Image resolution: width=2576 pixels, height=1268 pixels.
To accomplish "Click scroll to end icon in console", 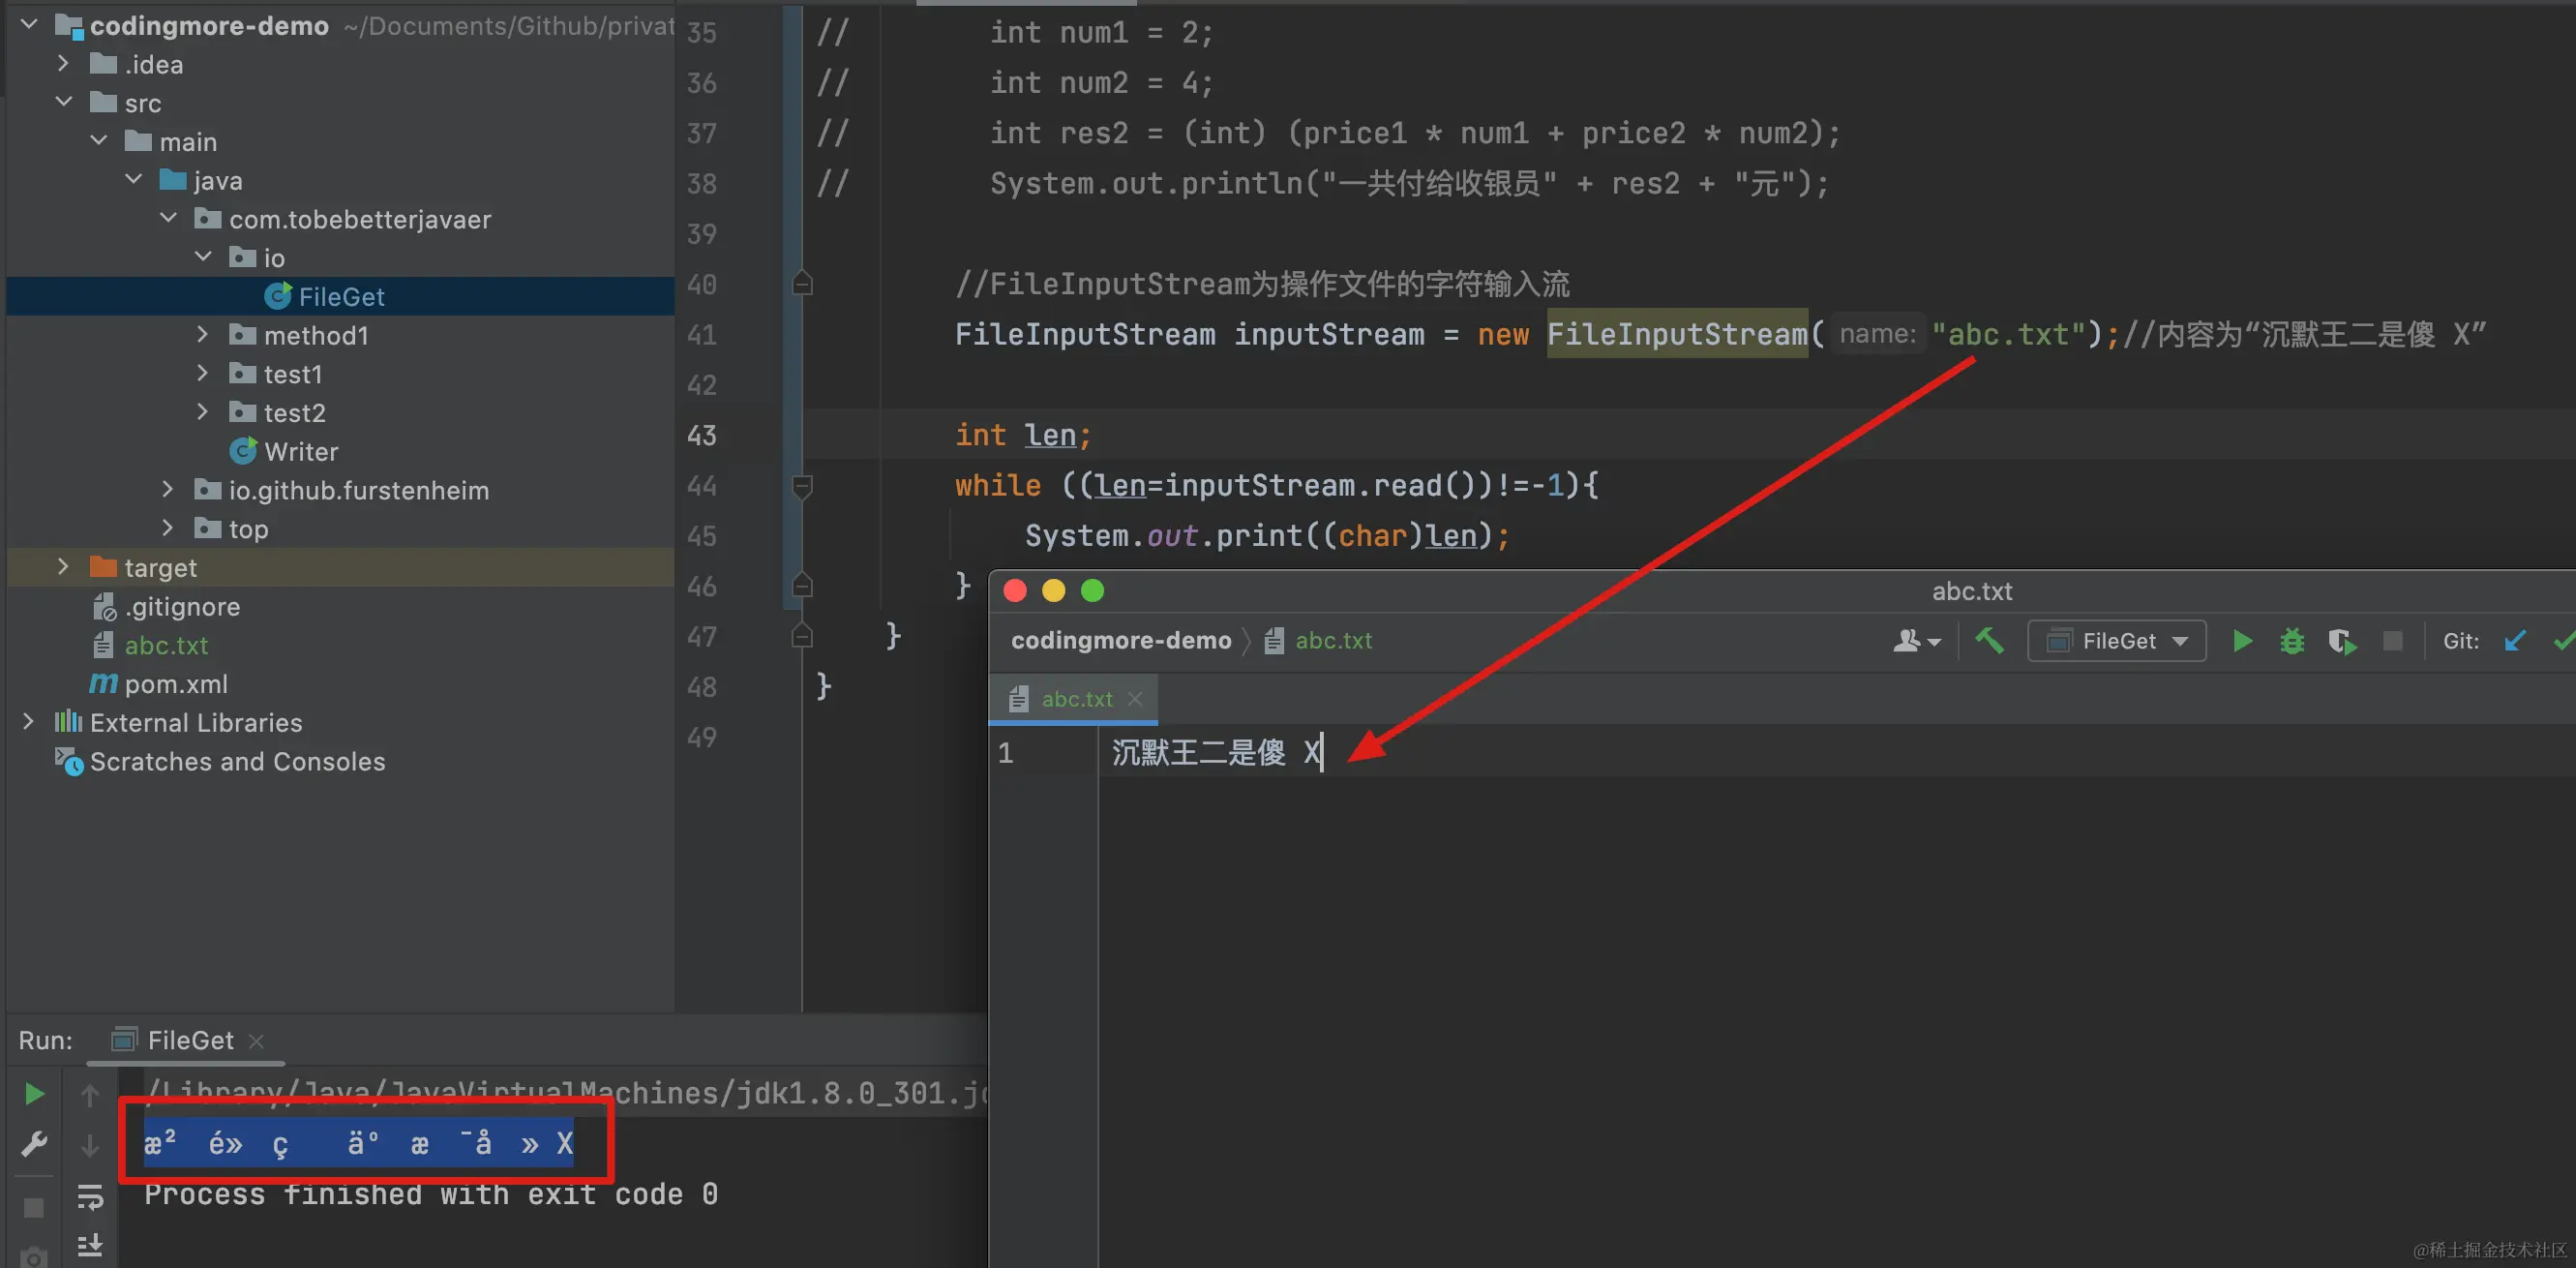I will pos(90,1245).
